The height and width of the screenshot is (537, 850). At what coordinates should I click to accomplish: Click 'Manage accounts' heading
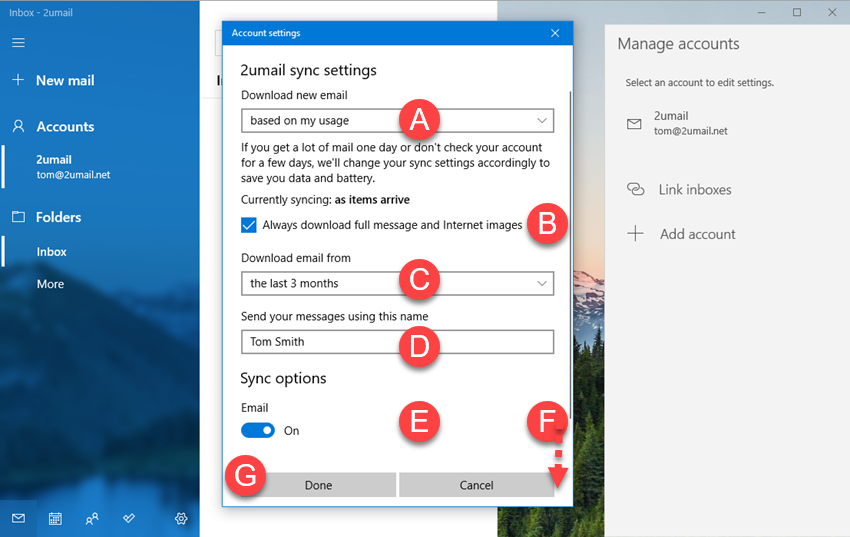(678, 44)
